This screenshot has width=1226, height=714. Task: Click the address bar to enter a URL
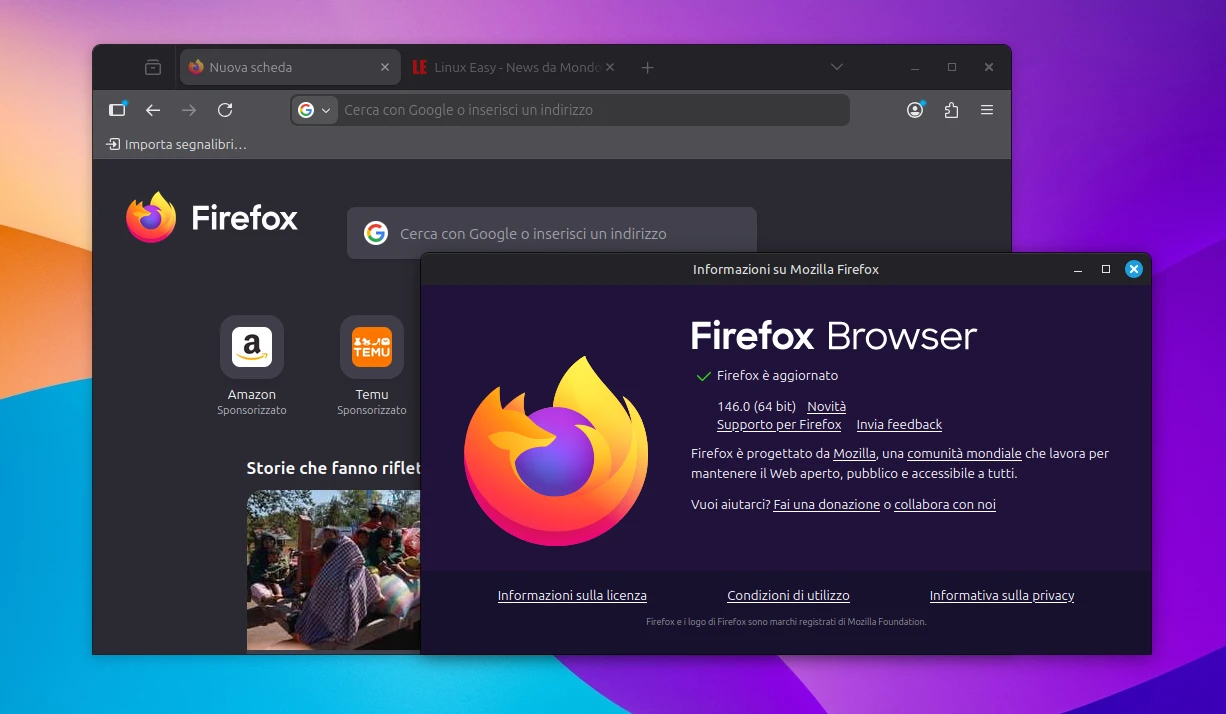point(600,110)
